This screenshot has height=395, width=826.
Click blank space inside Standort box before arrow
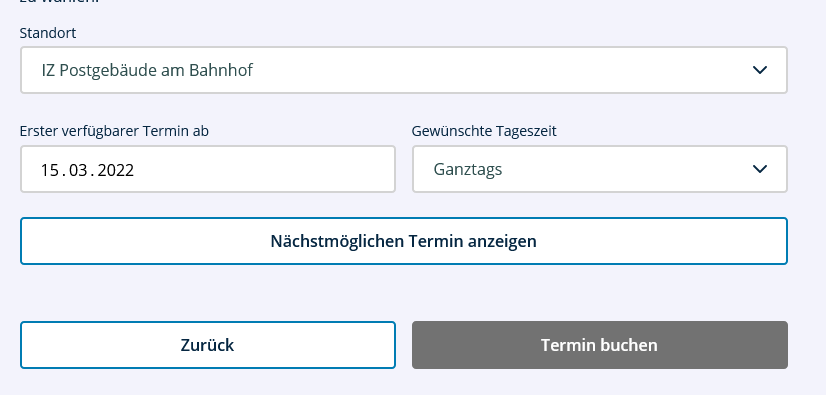point(500,70)
